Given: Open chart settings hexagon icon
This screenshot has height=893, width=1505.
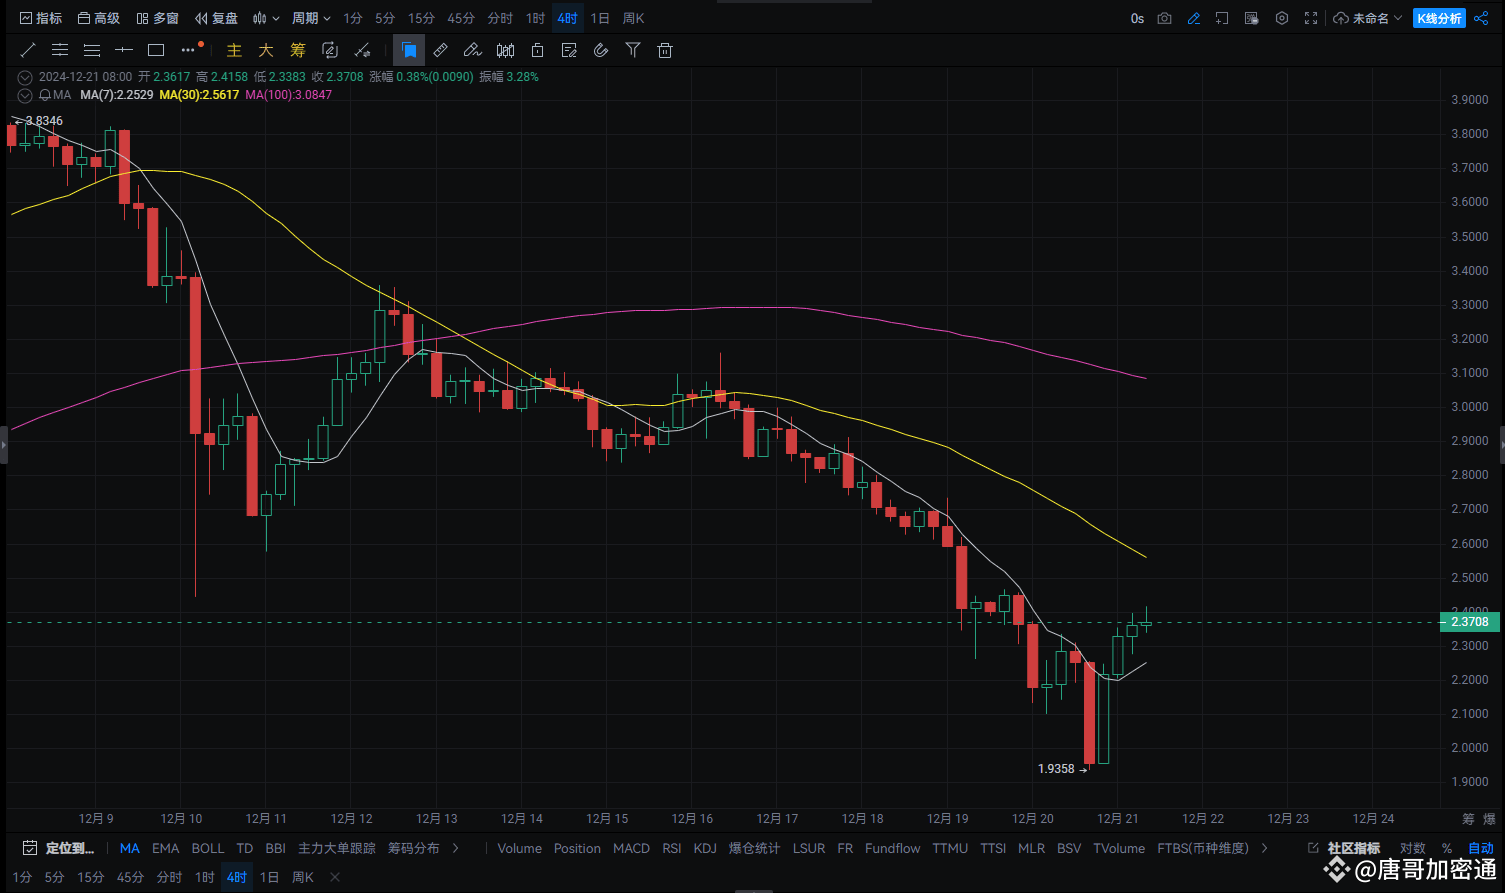Looking at the screenshot, I should [x=1281, y=18].
